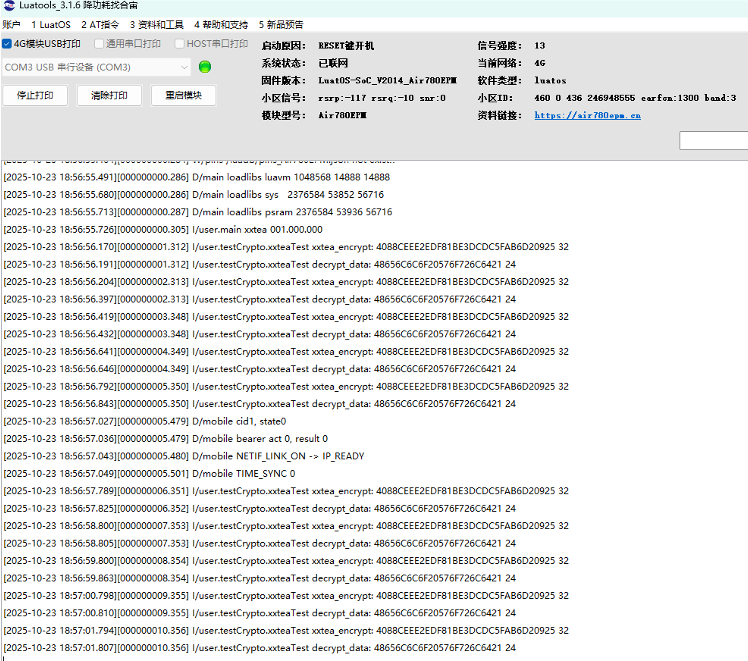Click the 模块型号 value Air780EPM

tap(342, 115)
